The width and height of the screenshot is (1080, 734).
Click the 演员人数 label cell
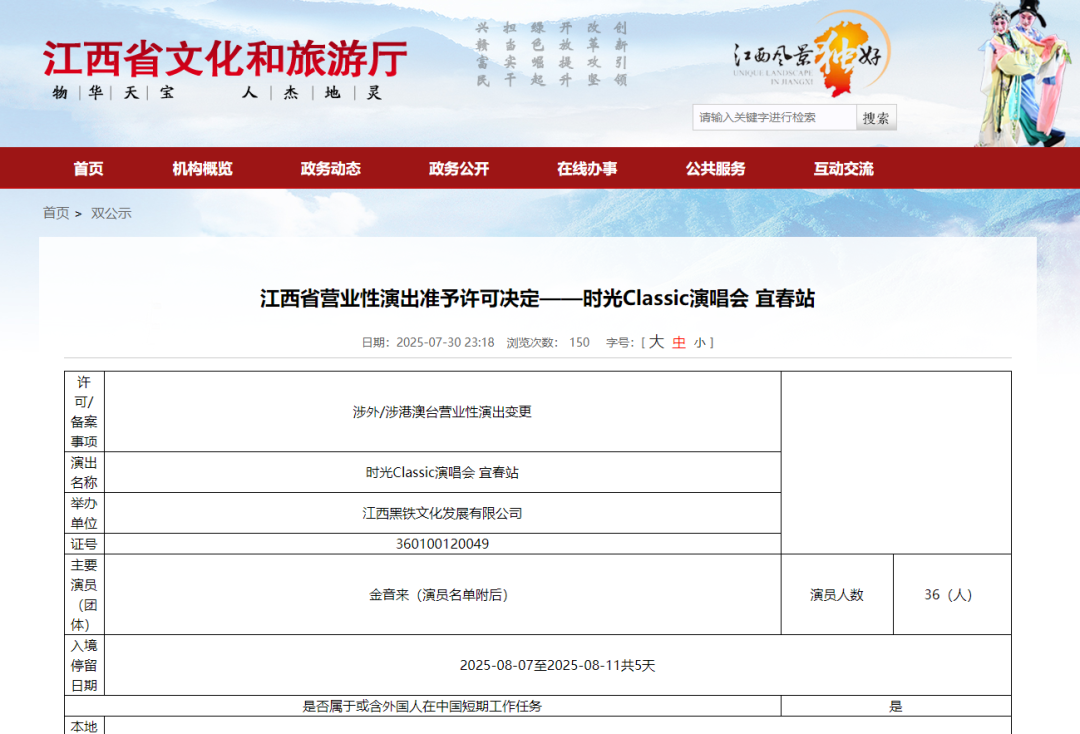pyautogui.click(x=838, y=594)
